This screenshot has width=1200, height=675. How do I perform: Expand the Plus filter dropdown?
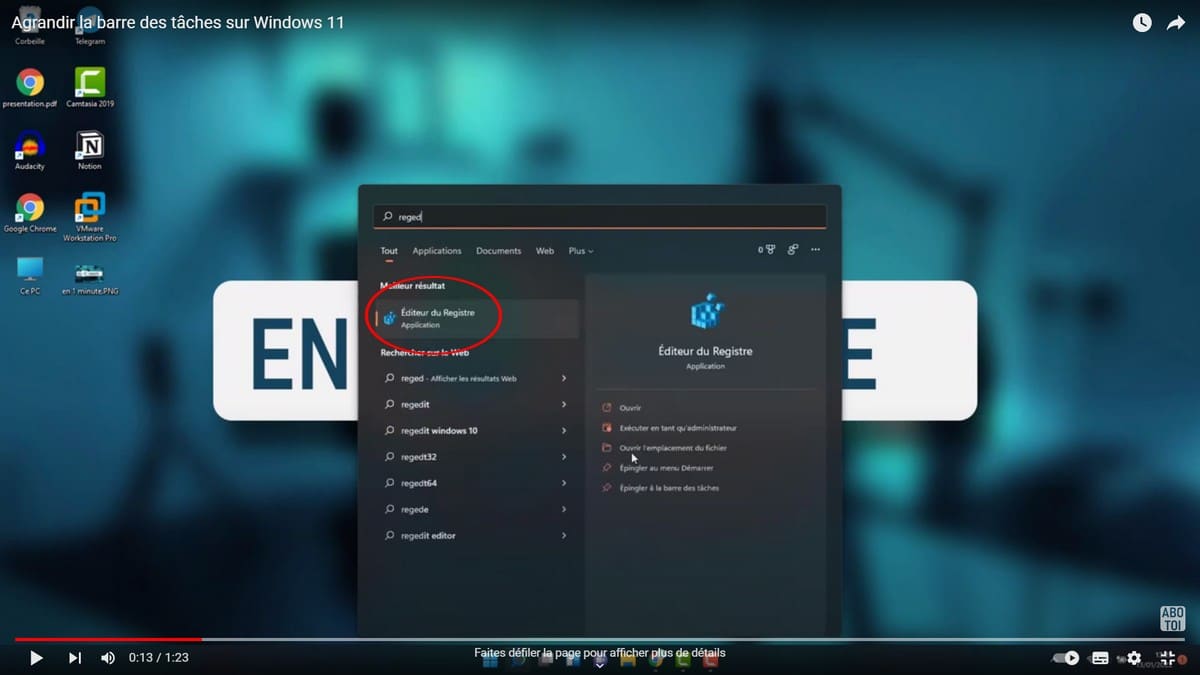(x=581, y=251)
